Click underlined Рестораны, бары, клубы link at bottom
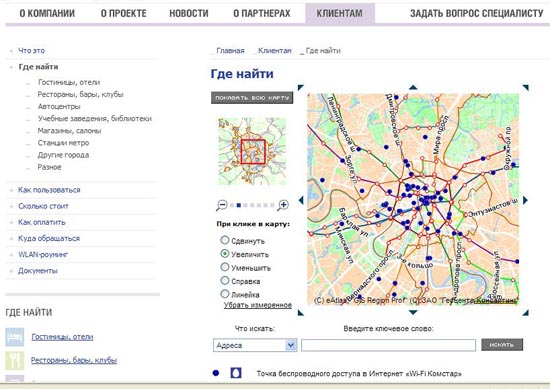 (x=74, y=360)
